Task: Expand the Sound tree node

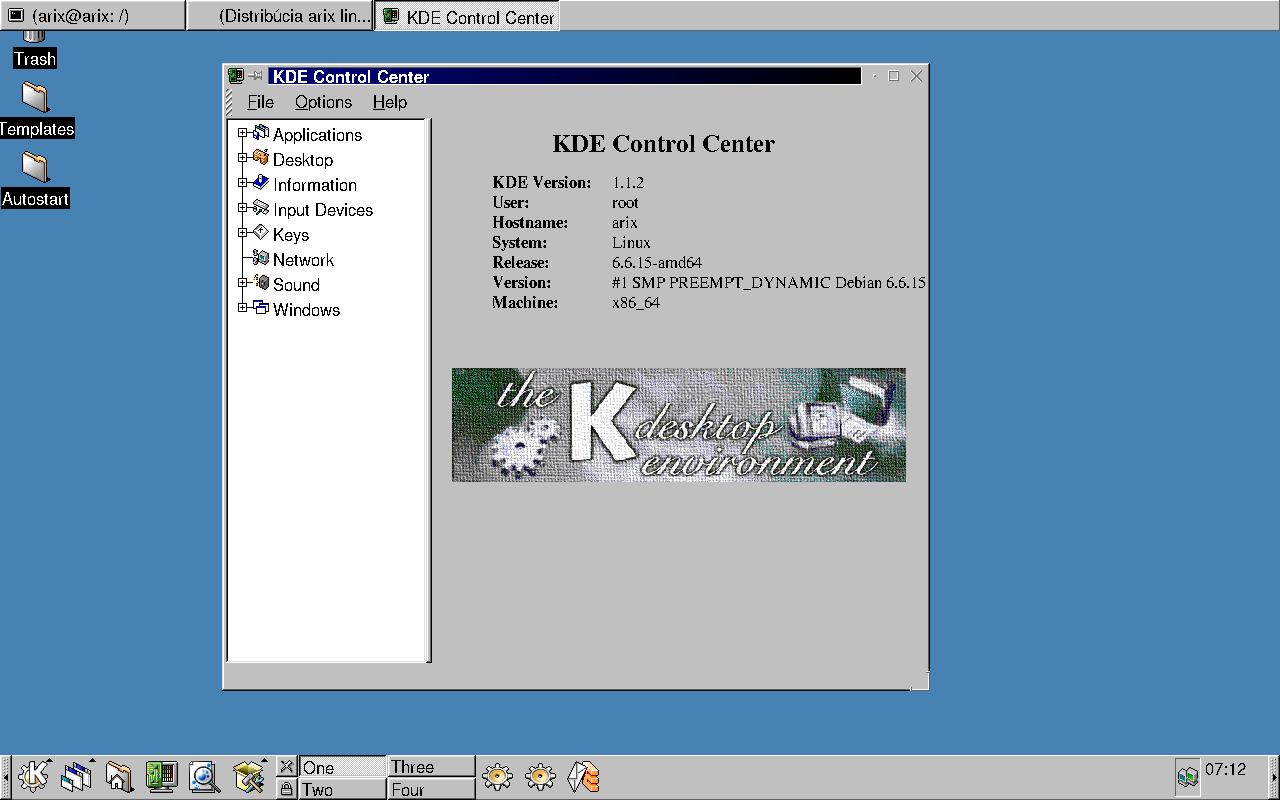Action: 242,283
